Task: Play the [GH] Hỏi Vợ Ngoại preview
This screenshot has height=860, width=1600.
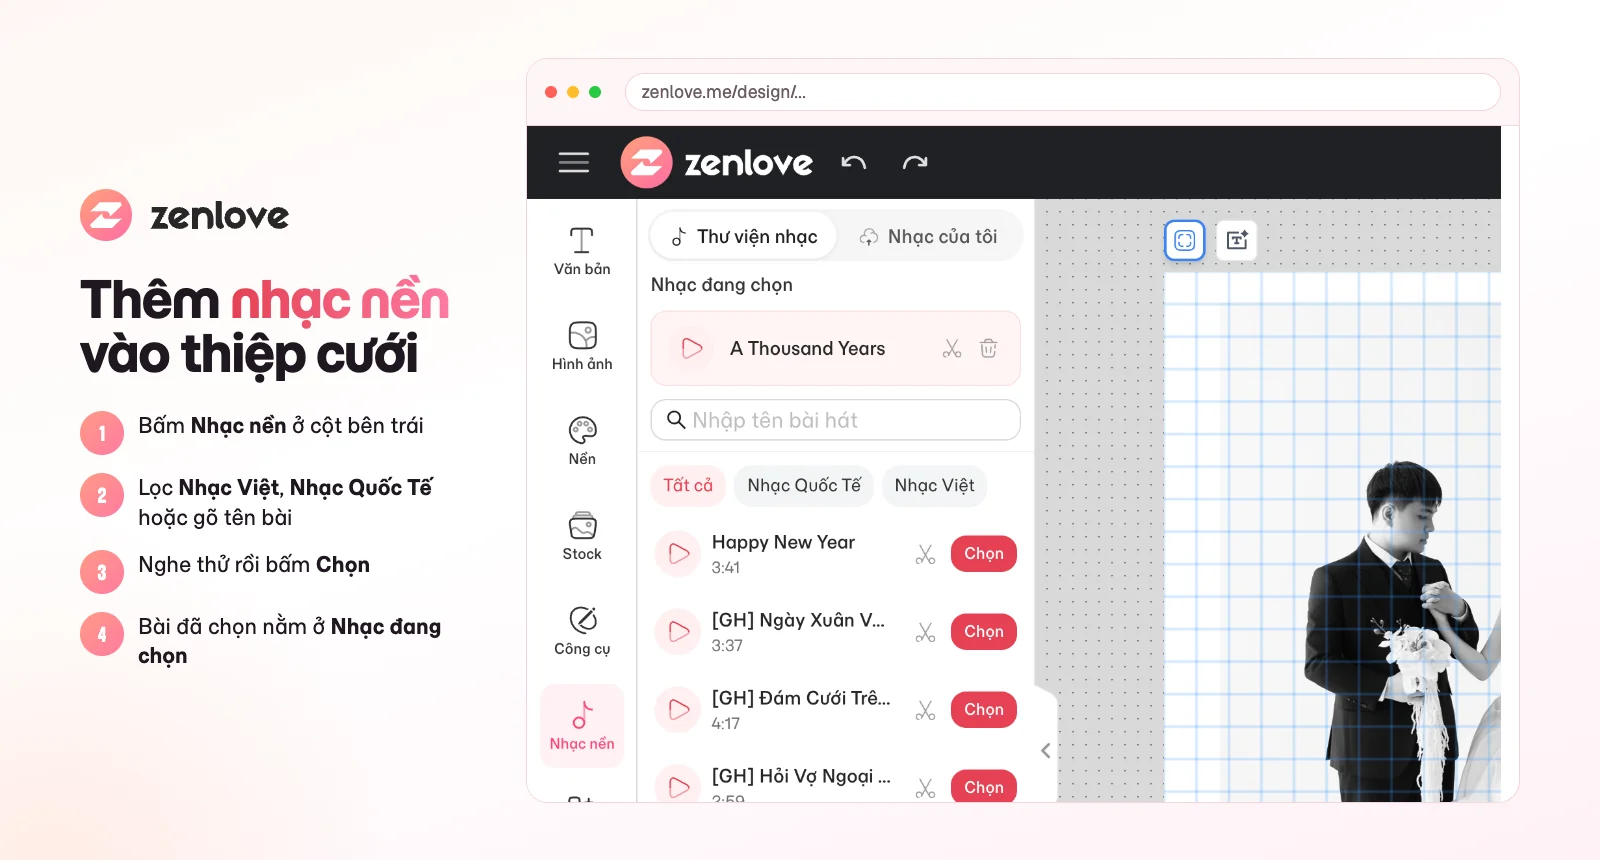Action: [x=679, y=787]
